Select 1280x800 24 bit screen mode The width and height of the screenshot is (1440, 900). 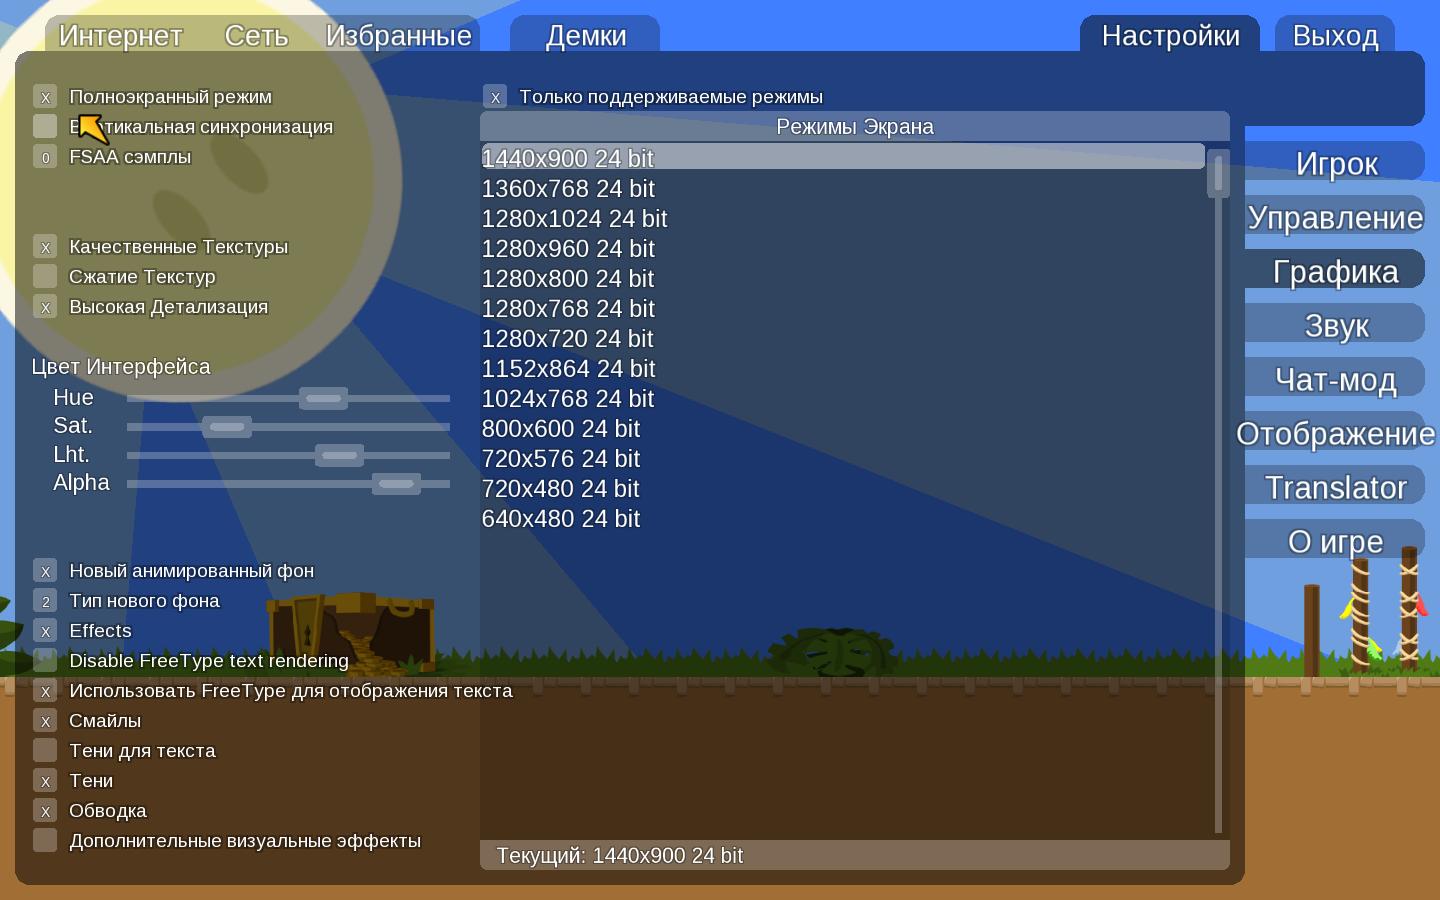843,278
